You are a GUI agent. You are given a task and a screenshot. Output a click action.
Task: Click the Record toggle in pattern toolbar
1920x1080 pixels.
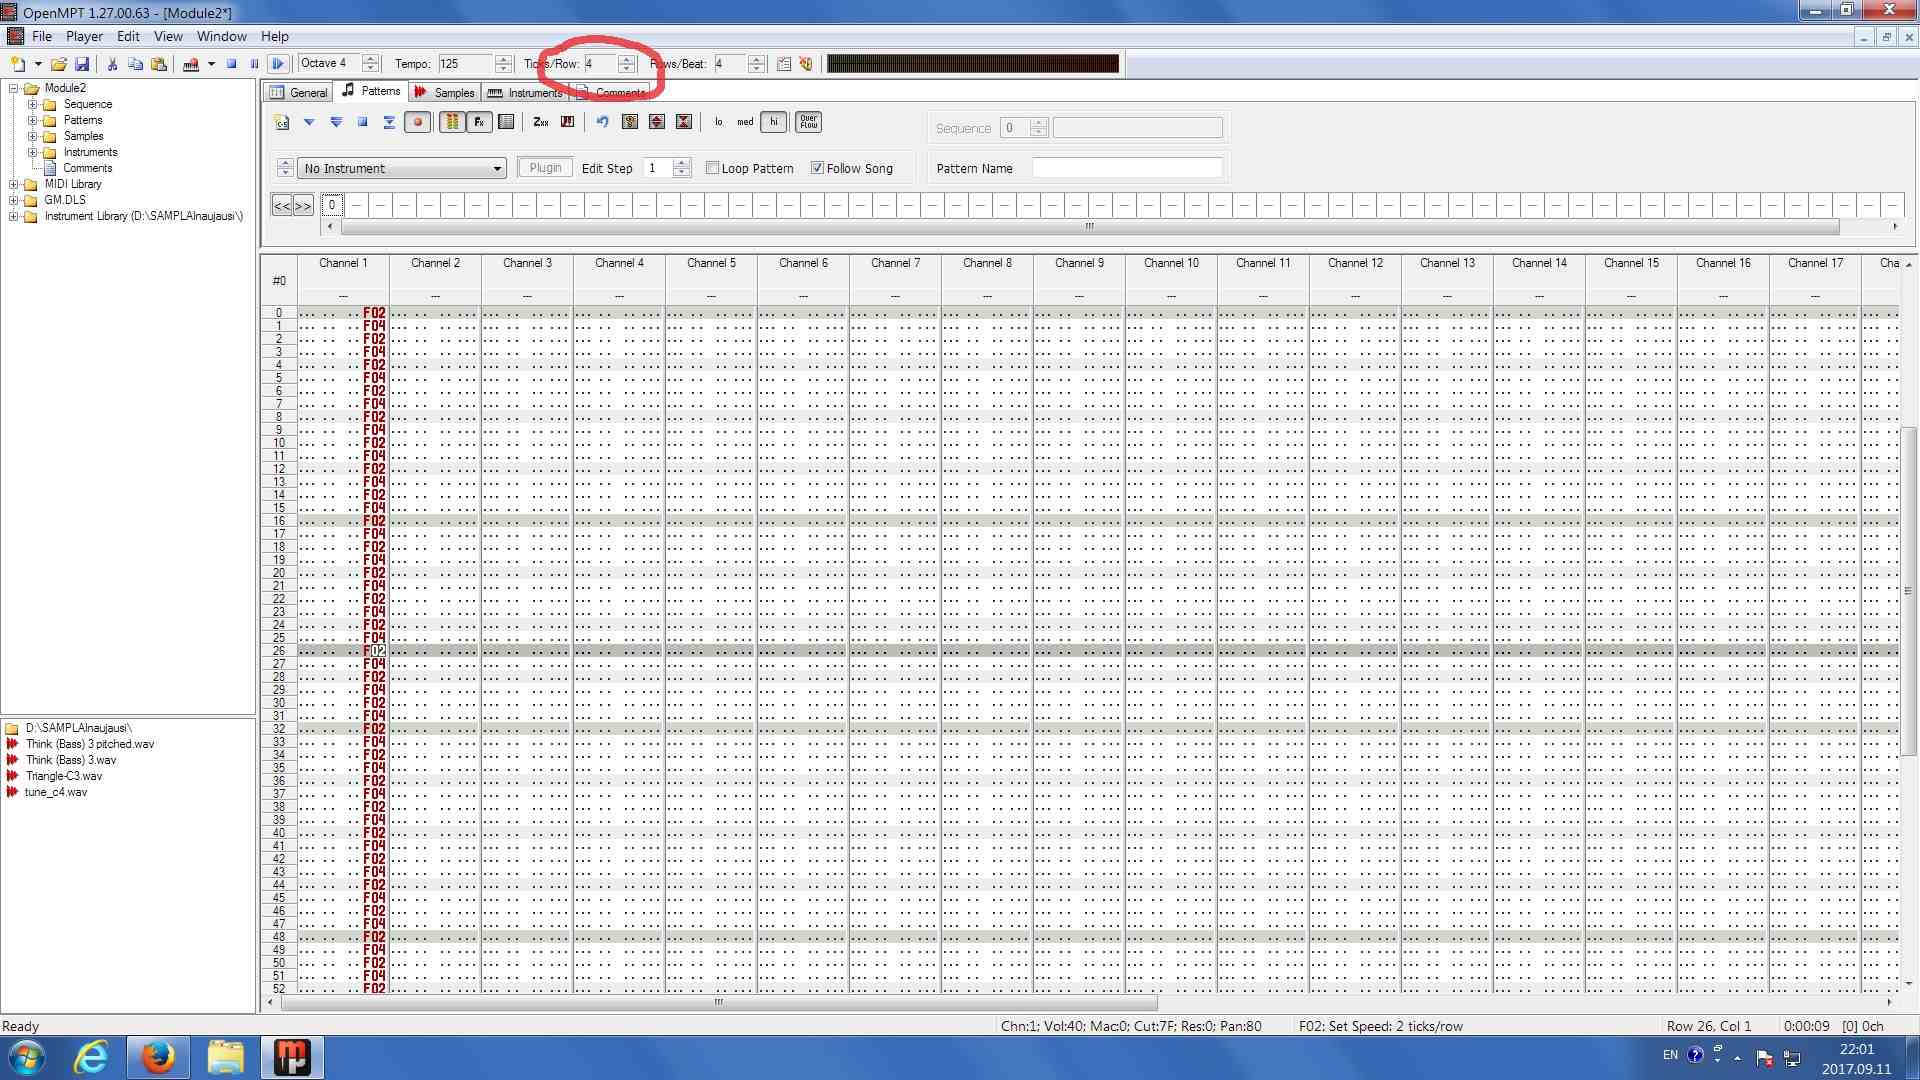(x=418, y=122)
